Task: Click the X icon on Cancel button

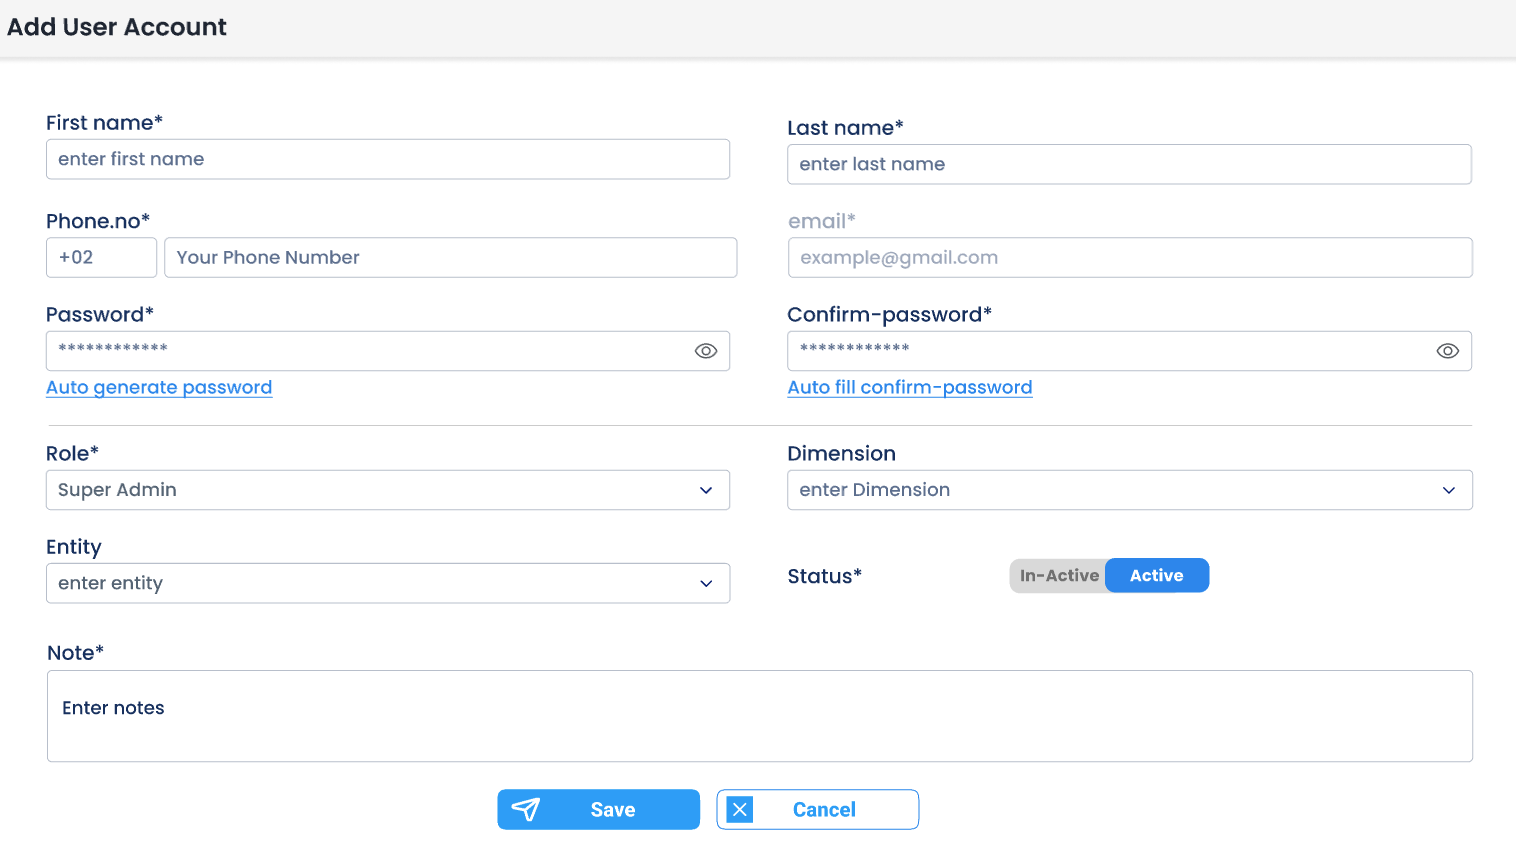Action: (x=740, y=809)
